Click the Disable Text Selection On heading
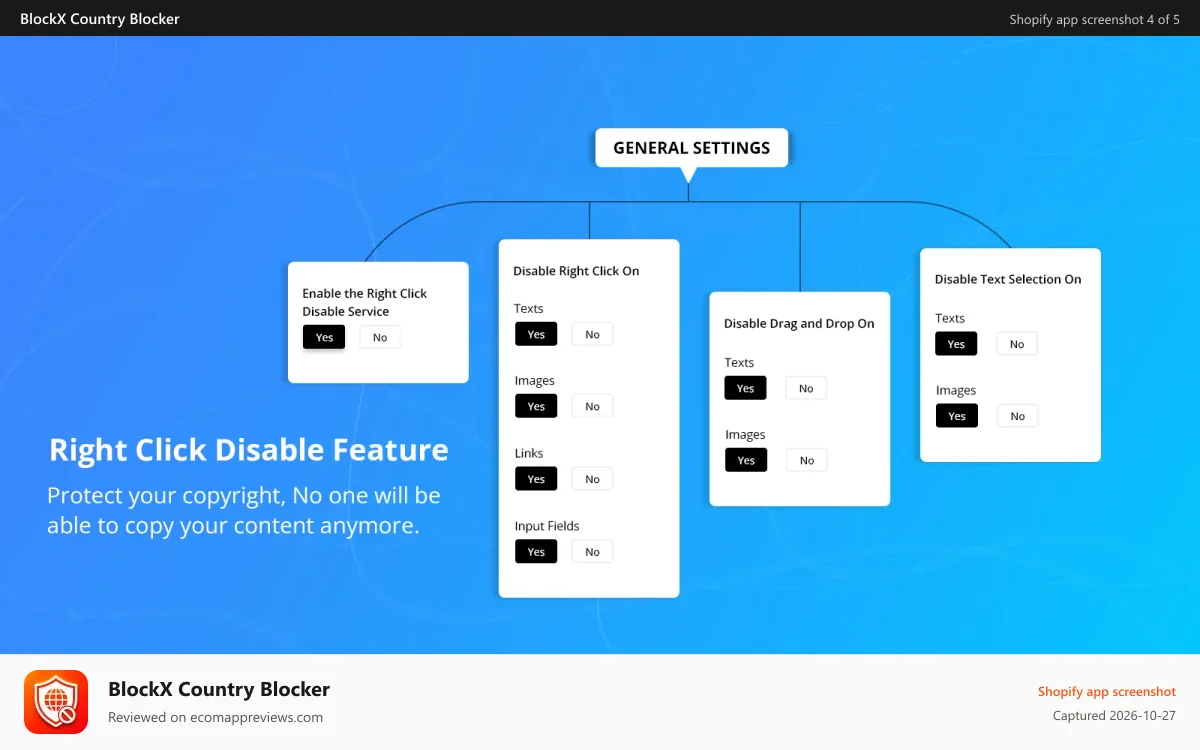This screenshot has width=1200, height=750. tap(1008, 280)
